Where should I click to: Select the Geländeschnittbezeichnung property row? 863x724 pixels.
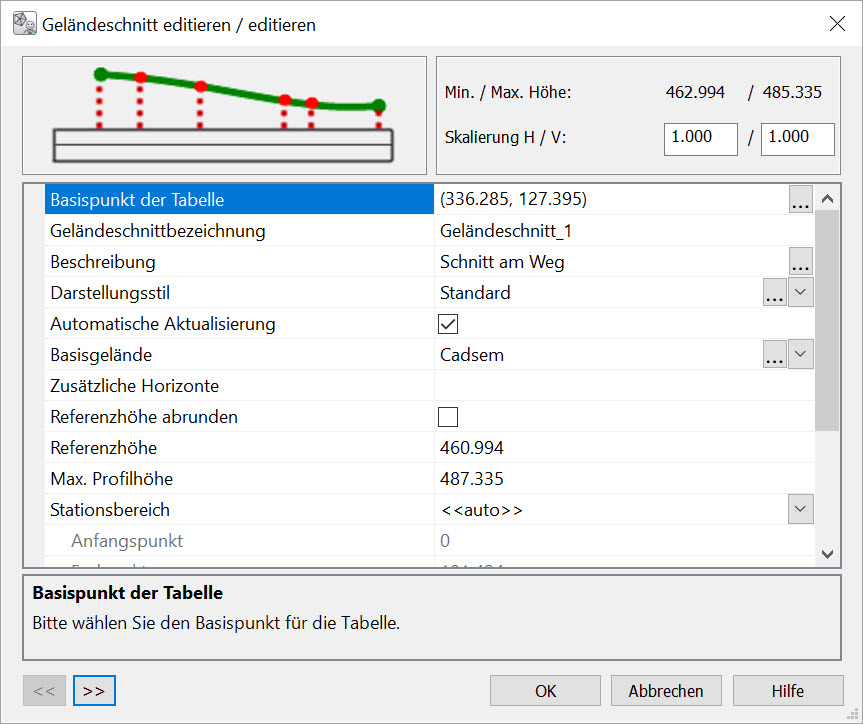[240, 231]
